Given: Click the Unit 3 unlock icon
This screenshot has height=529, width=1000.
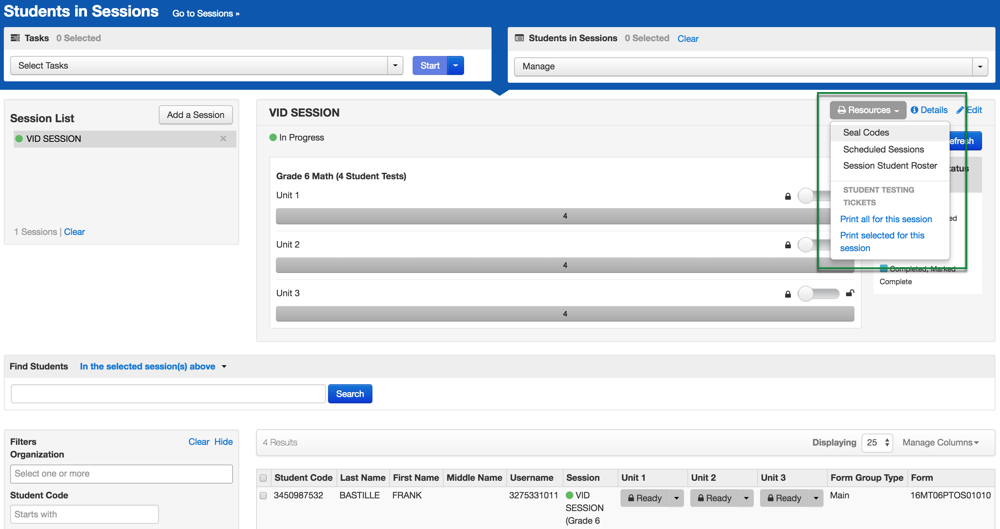Looking at the screenshot, I should click(x=850, y=294).
